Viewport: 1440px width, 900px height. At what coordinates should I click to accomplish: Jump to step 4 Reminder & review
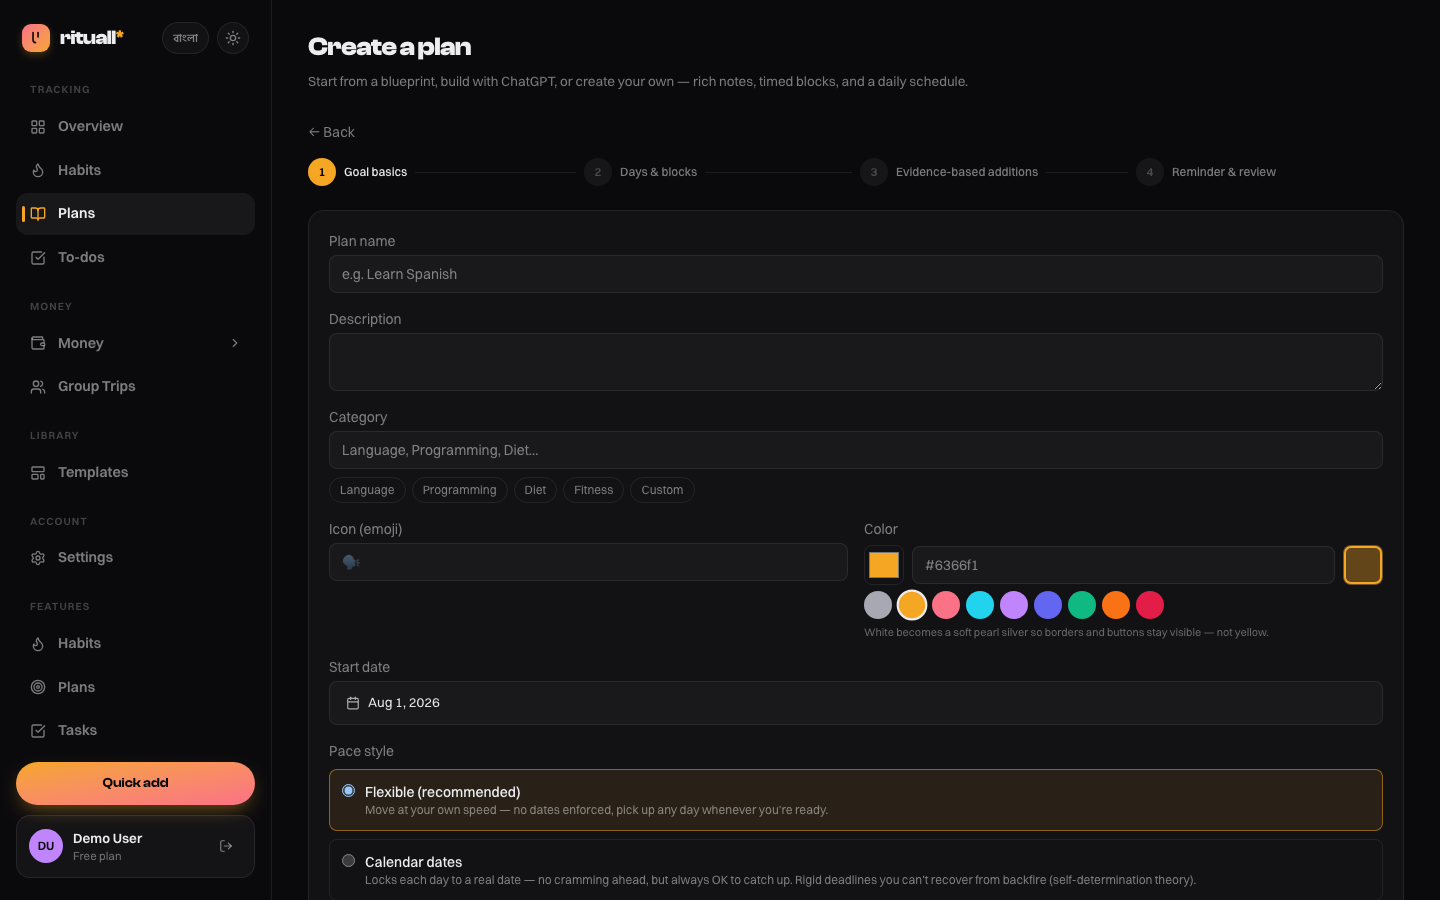[1206, 172]
